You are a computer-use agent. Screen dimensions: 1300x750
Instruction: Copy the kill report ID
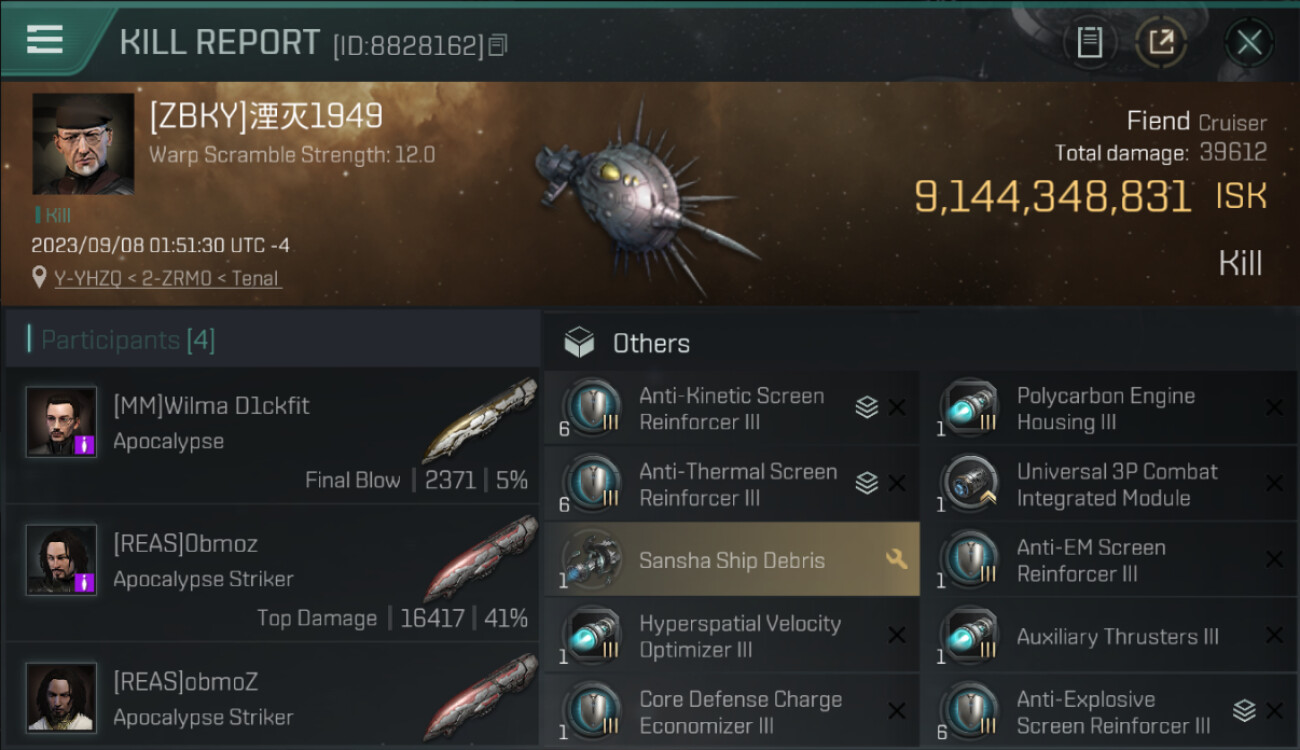click(x=498, y=45)
